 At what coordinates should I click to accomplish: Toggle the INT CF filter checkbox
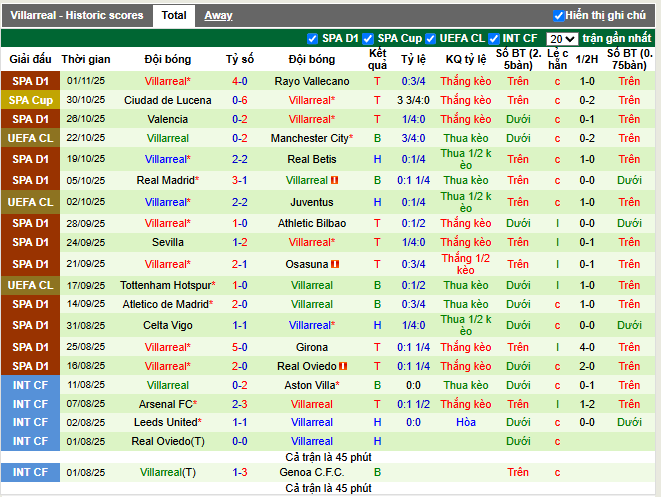coord(494,39)
